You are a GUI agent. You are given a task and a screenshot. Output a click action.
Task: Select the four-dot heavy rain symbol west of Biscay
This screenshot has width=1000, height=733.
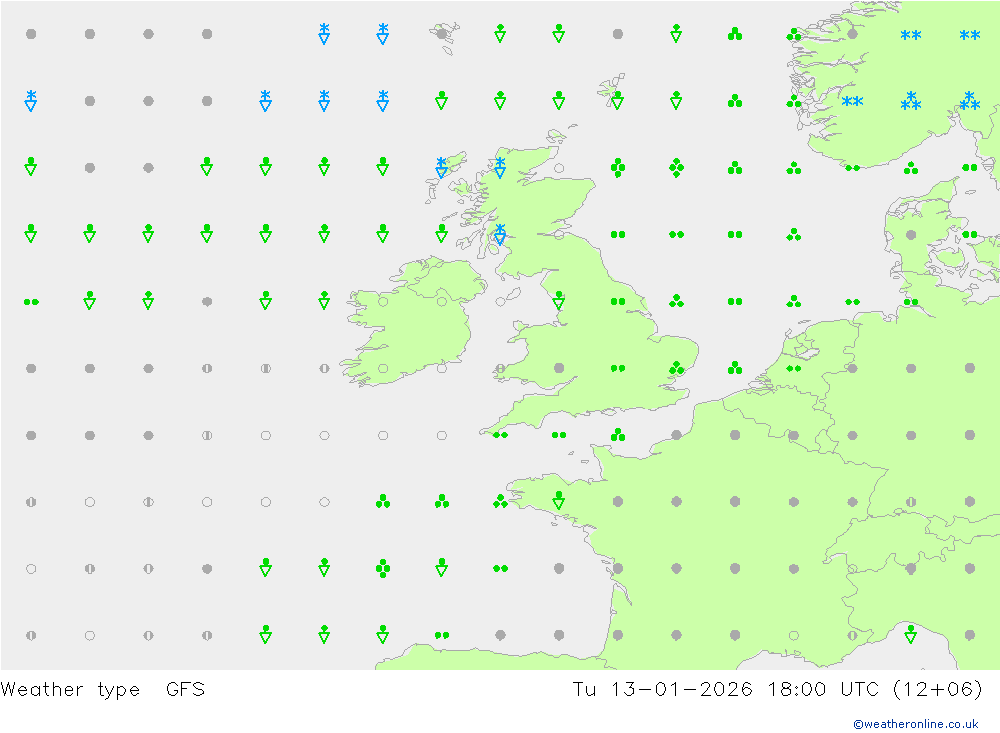(x=383, y=568)
